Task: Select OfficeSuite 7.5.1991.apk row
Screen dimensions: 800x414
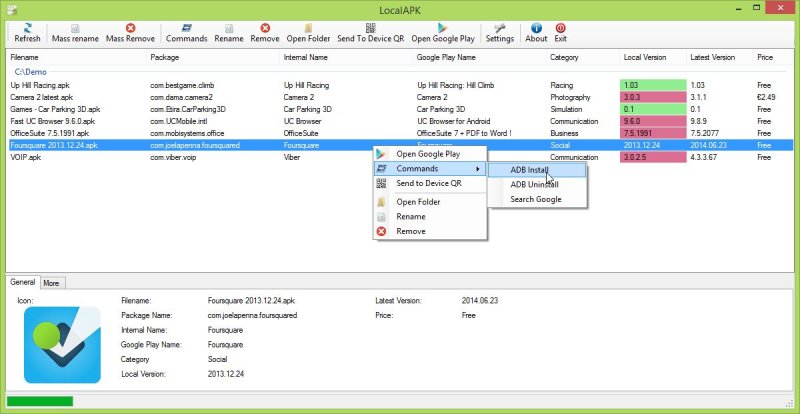Action: [399, 133]
